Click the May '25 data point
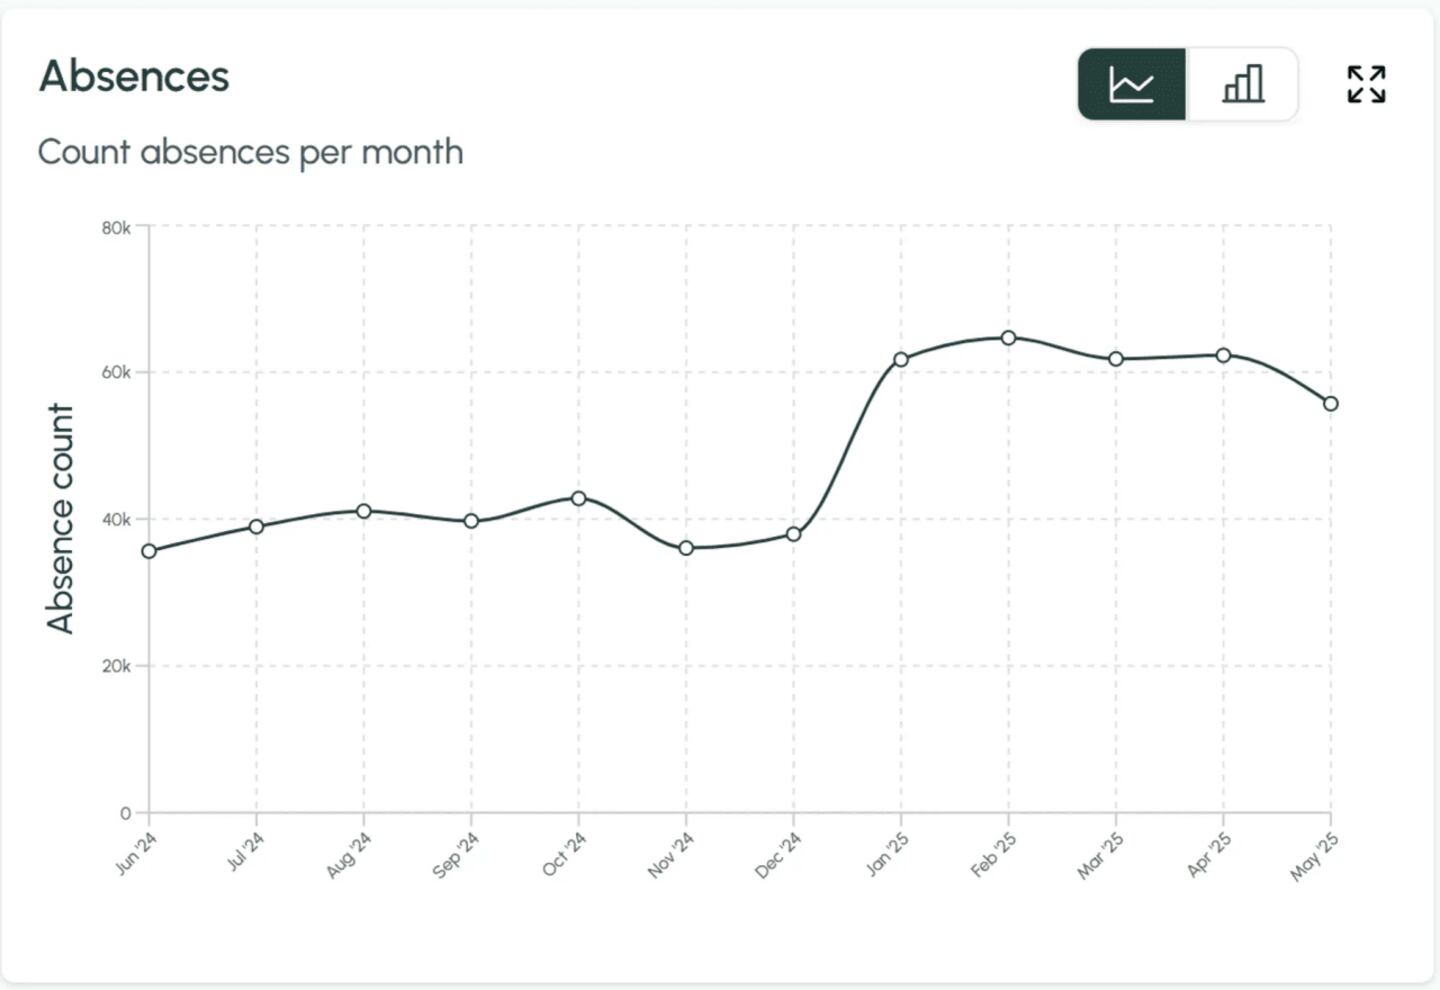The height and width of the screenshot is (990, 1440). point(1331,404)
